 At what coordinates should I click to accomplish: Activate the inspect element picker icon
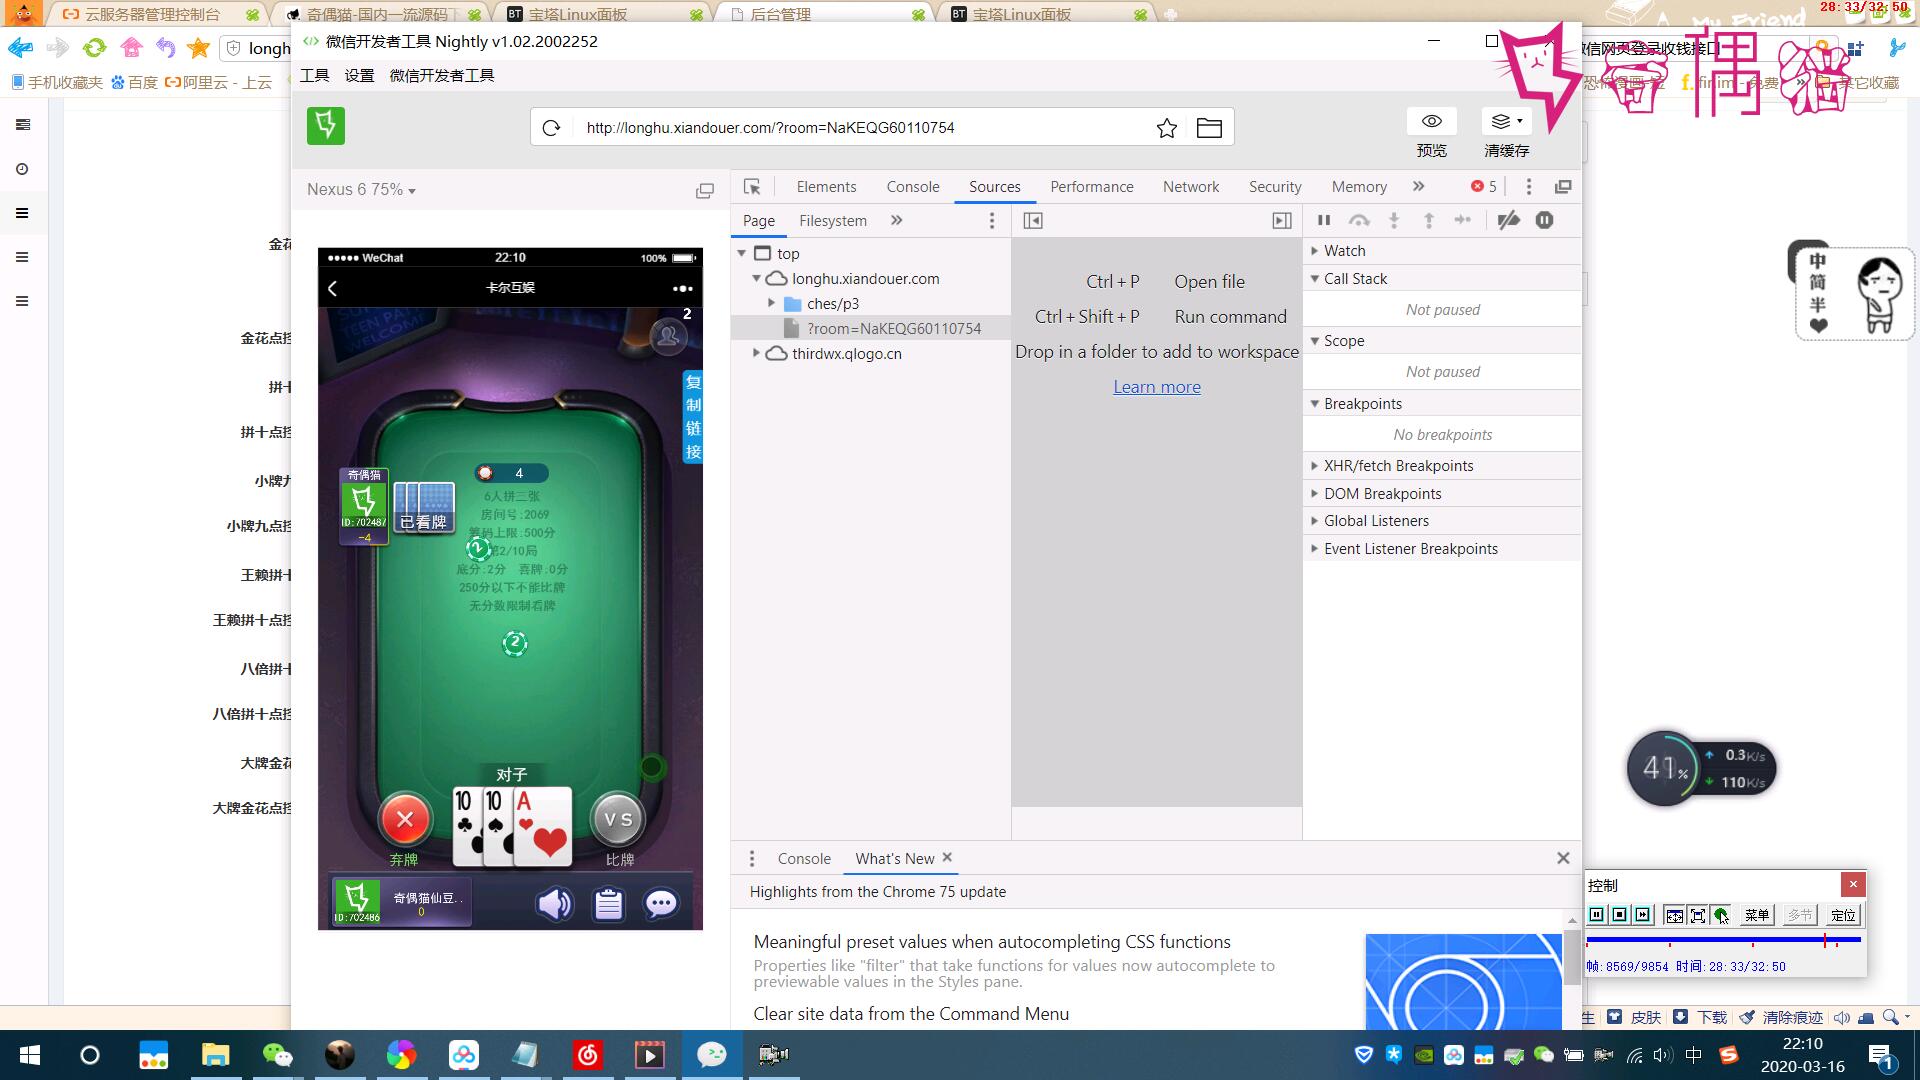point(752,187)
